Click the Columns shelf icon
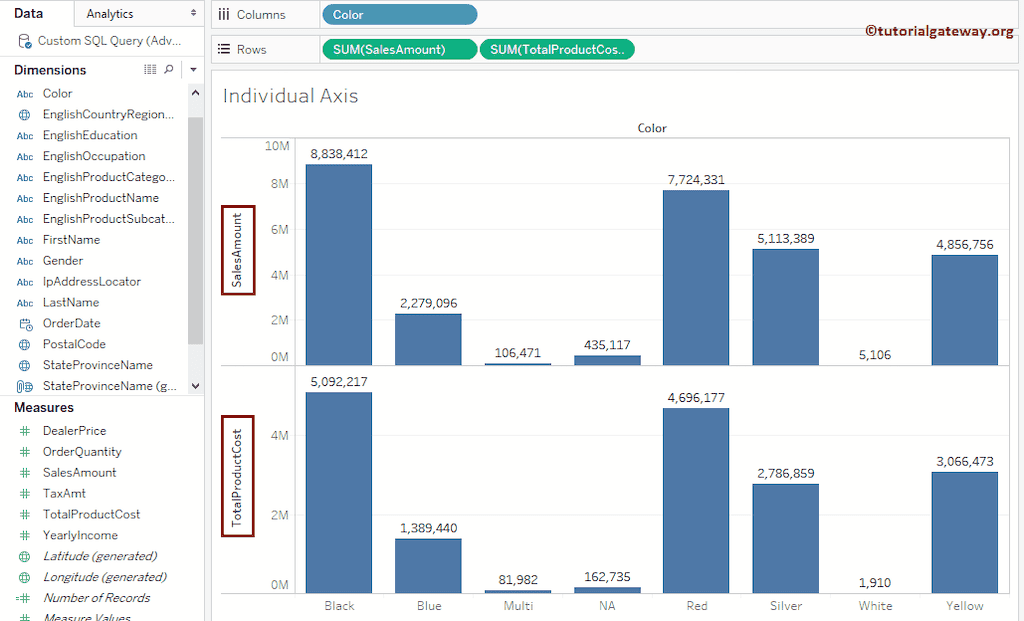 [222, 14]
